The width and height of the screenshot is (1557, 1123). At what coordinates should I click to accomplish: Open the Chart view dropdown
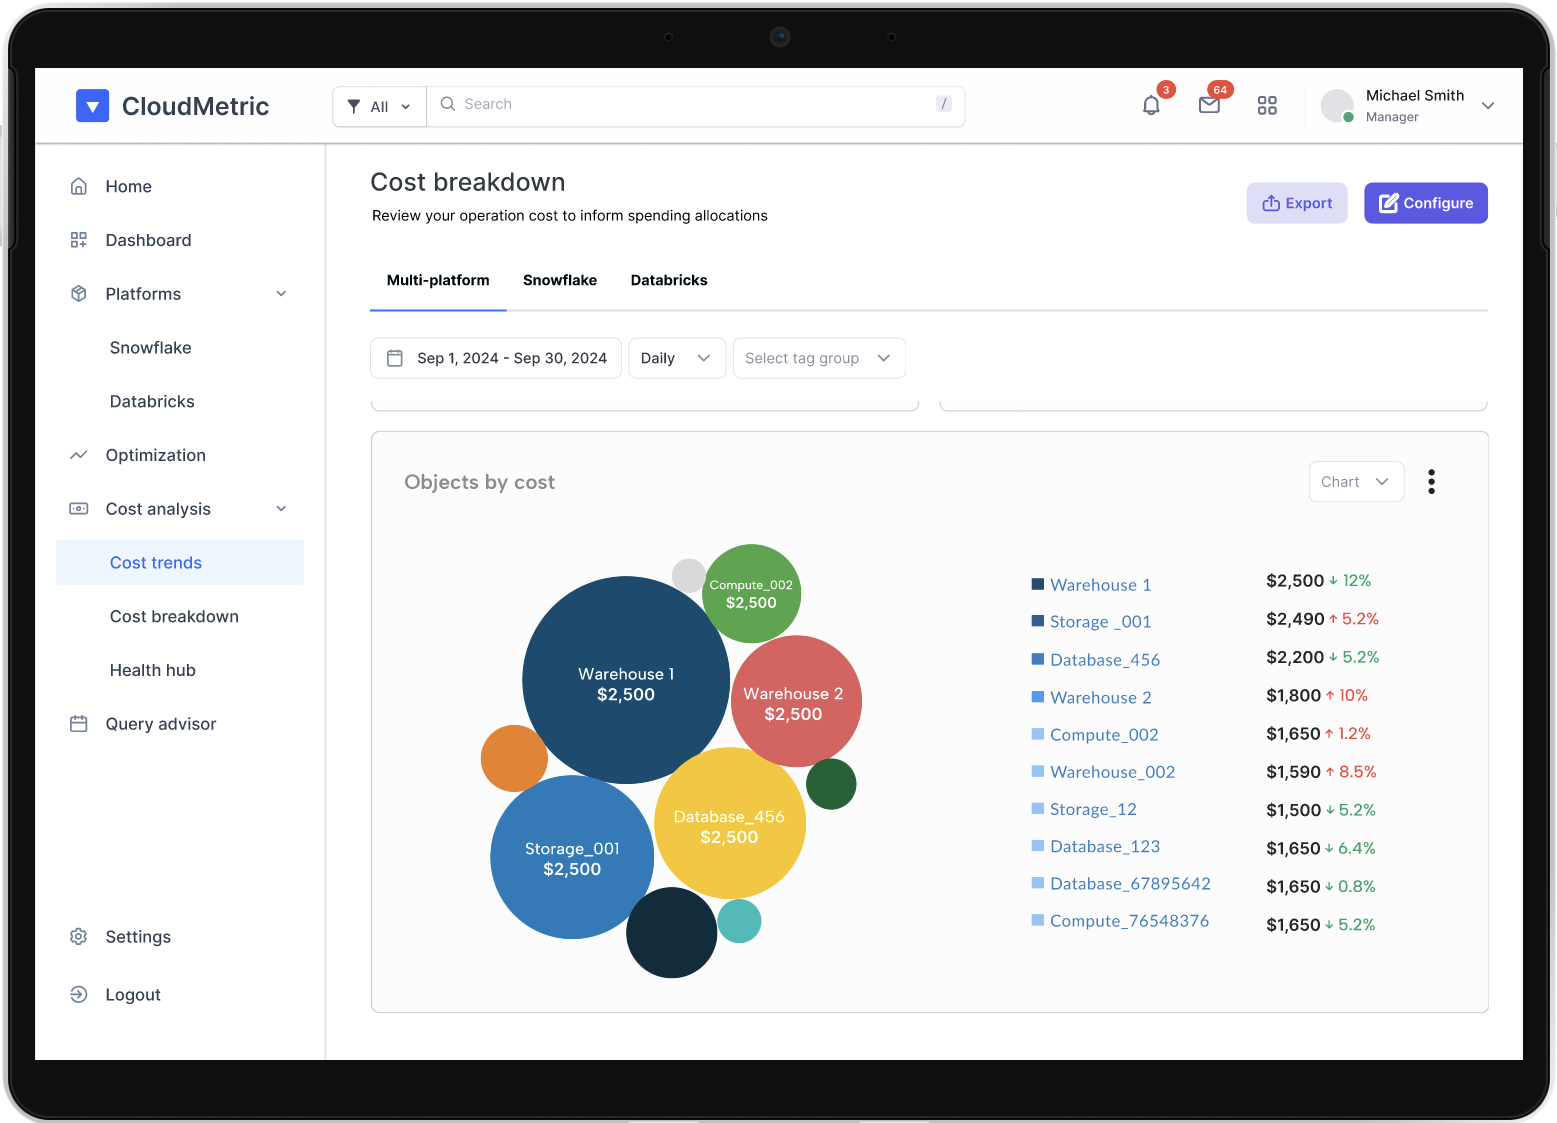click(x=1355, y=482)
